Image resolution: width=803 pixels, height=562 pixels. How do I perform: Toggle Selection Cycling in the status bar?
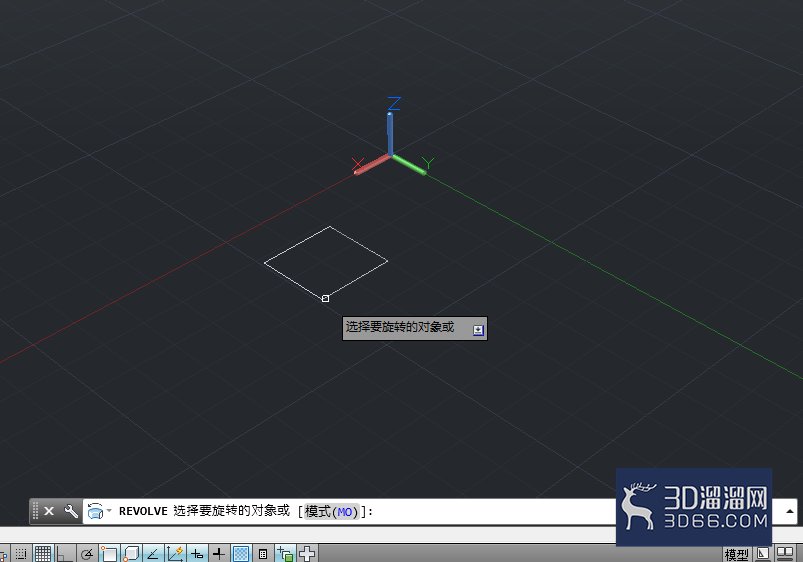coord(285,554)
